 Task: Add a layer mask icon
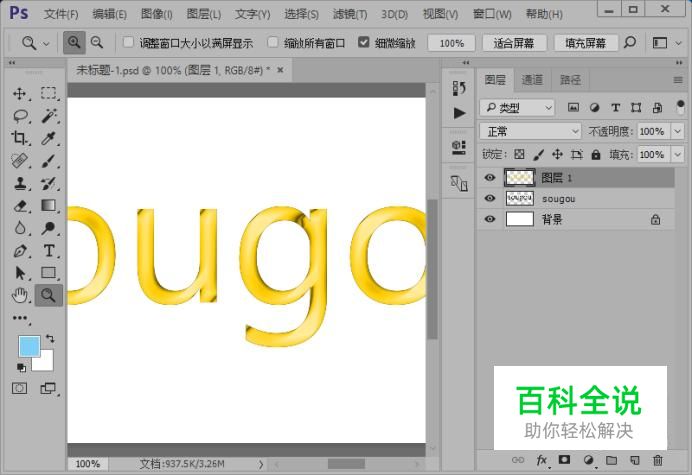564,460
